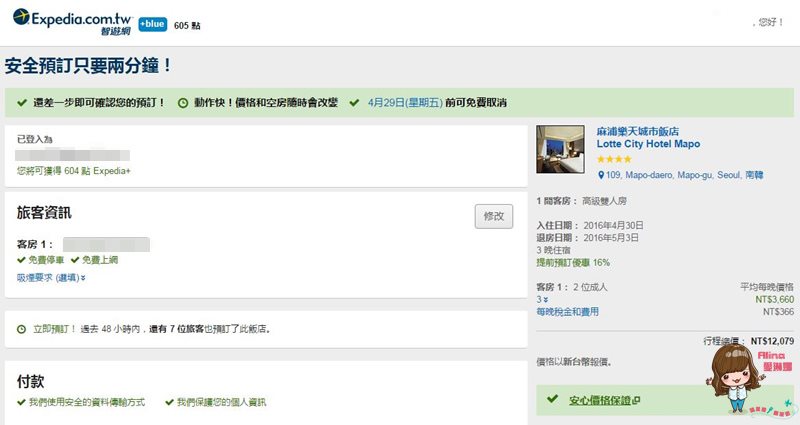Click the checkmark beside 還差一步即可確認您的預訂
Viewport: 800px width, 425px height.
[22, 103]
